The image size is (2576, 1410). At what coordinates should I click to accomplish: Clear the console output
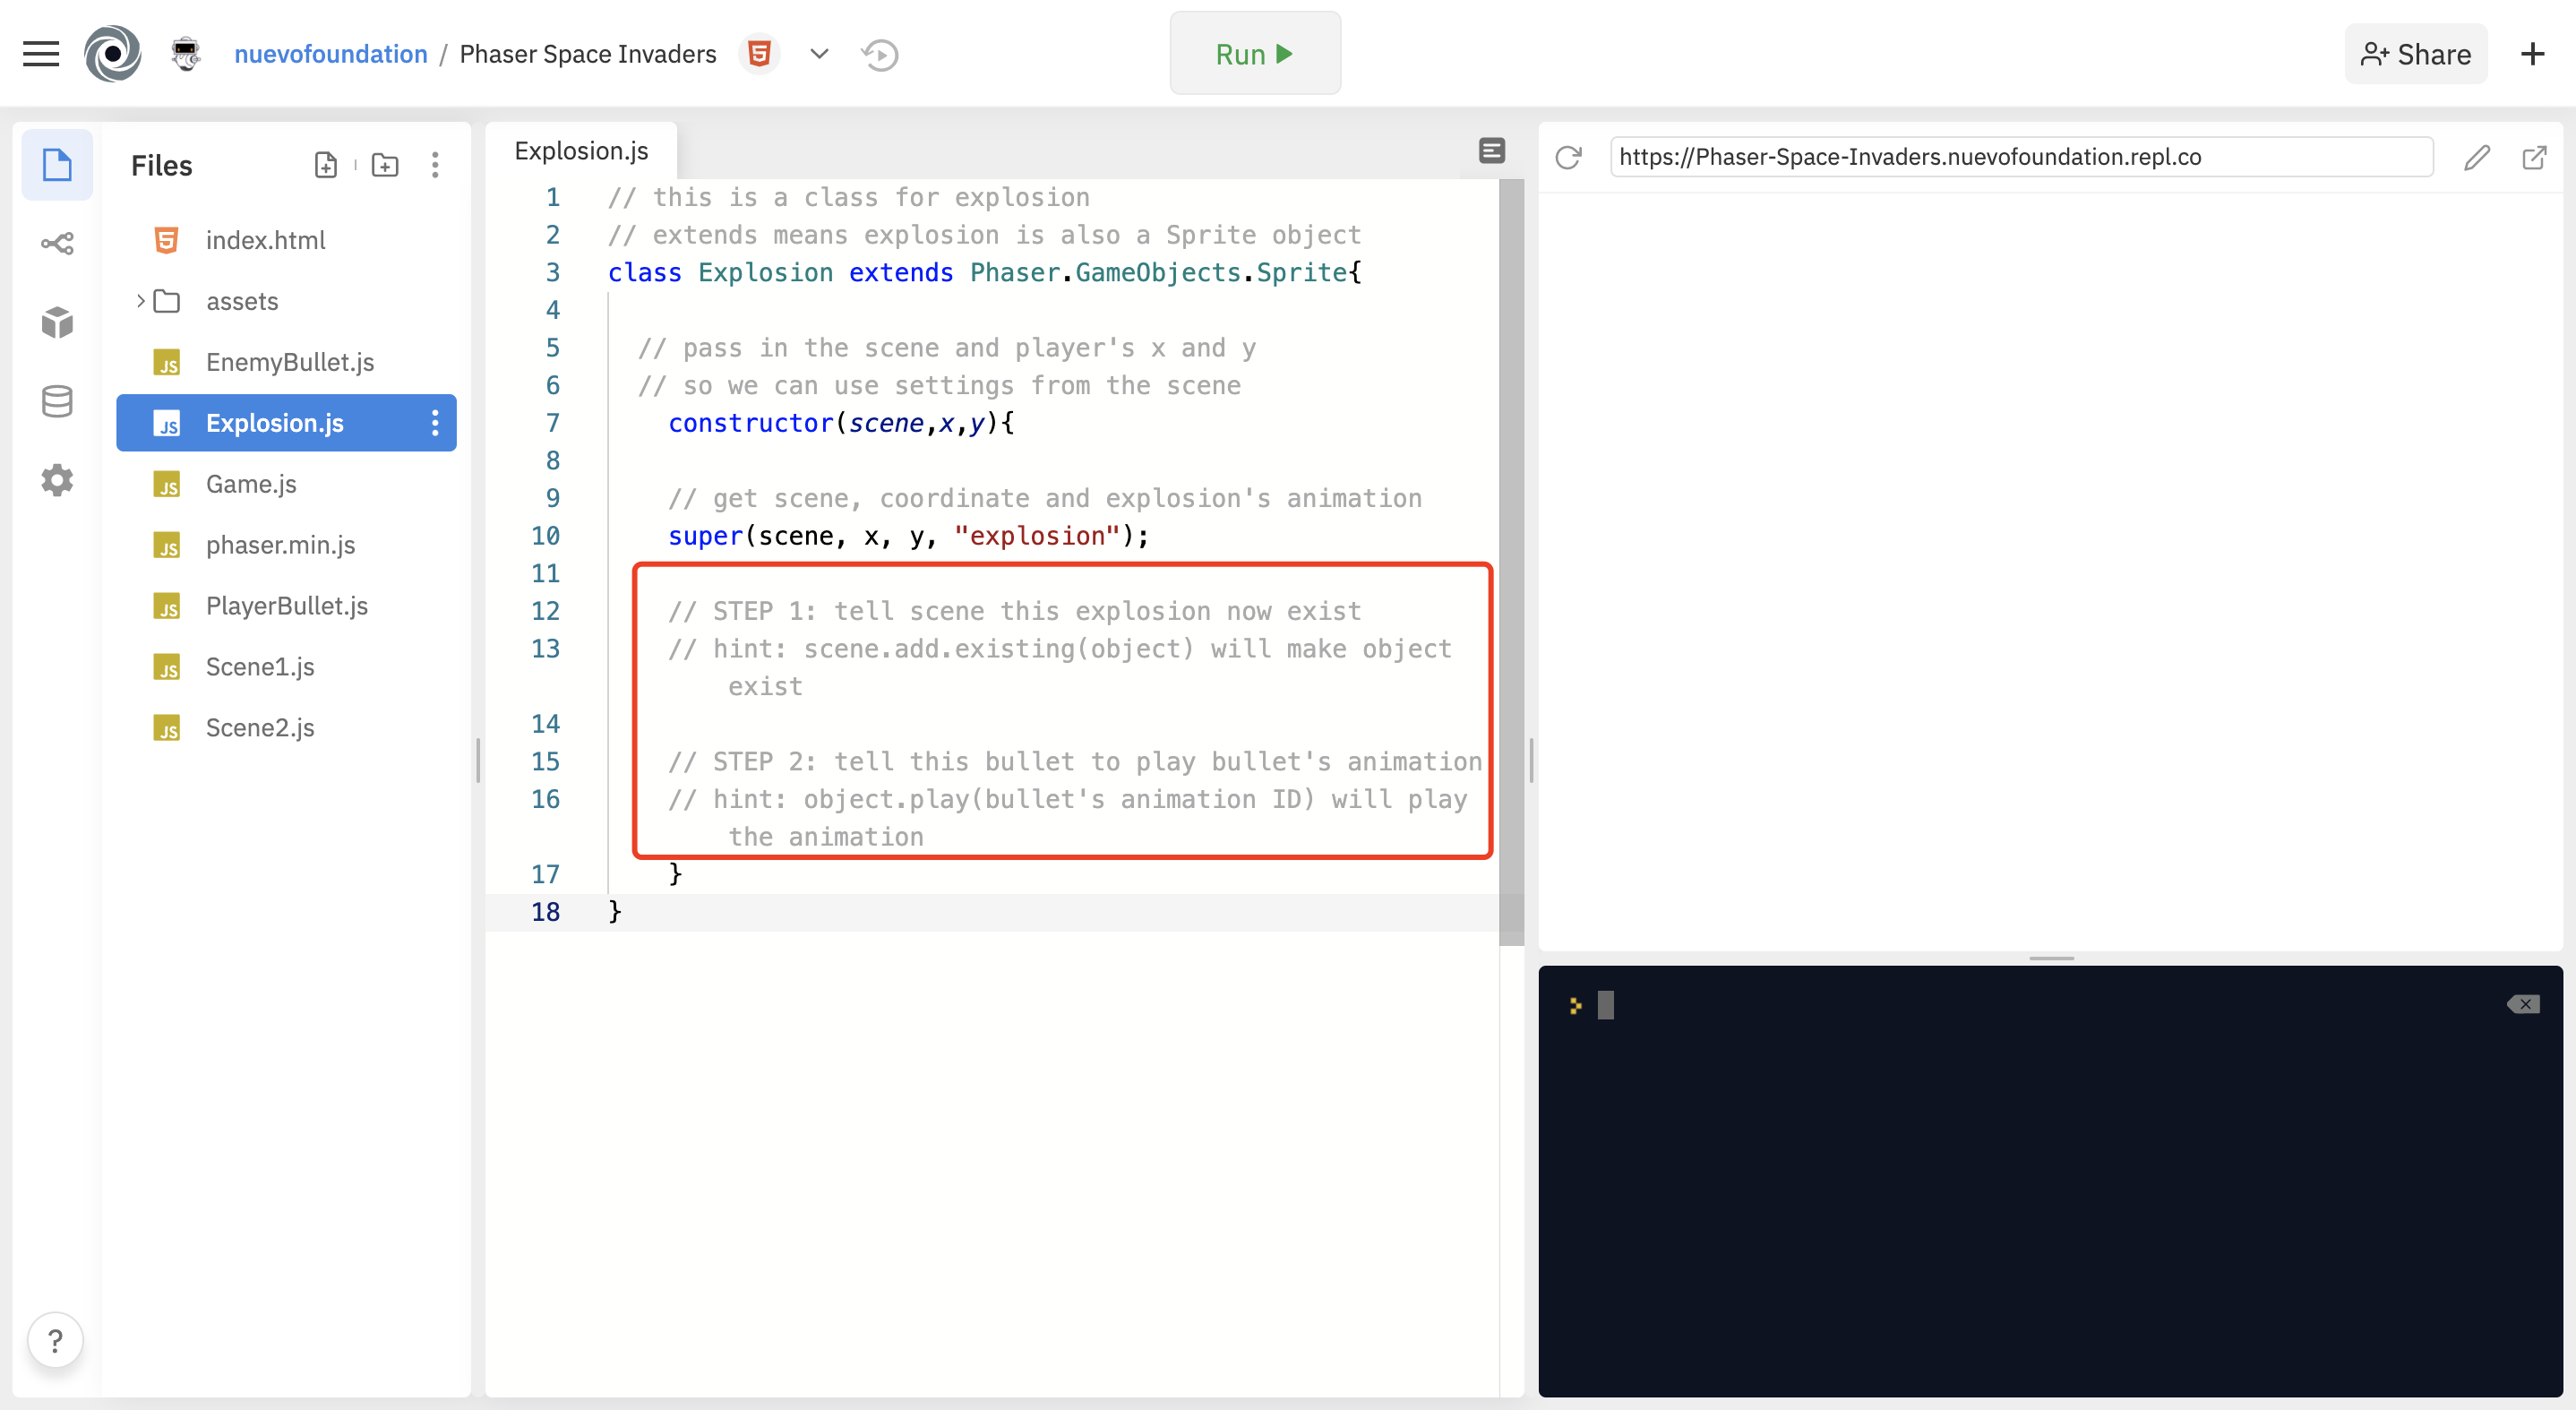tap(2523, 1004)
